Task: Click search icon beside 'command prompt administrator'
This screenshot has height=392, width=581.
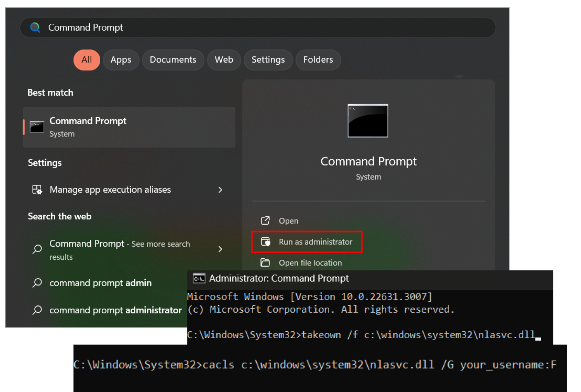Action: pos(37,310)
